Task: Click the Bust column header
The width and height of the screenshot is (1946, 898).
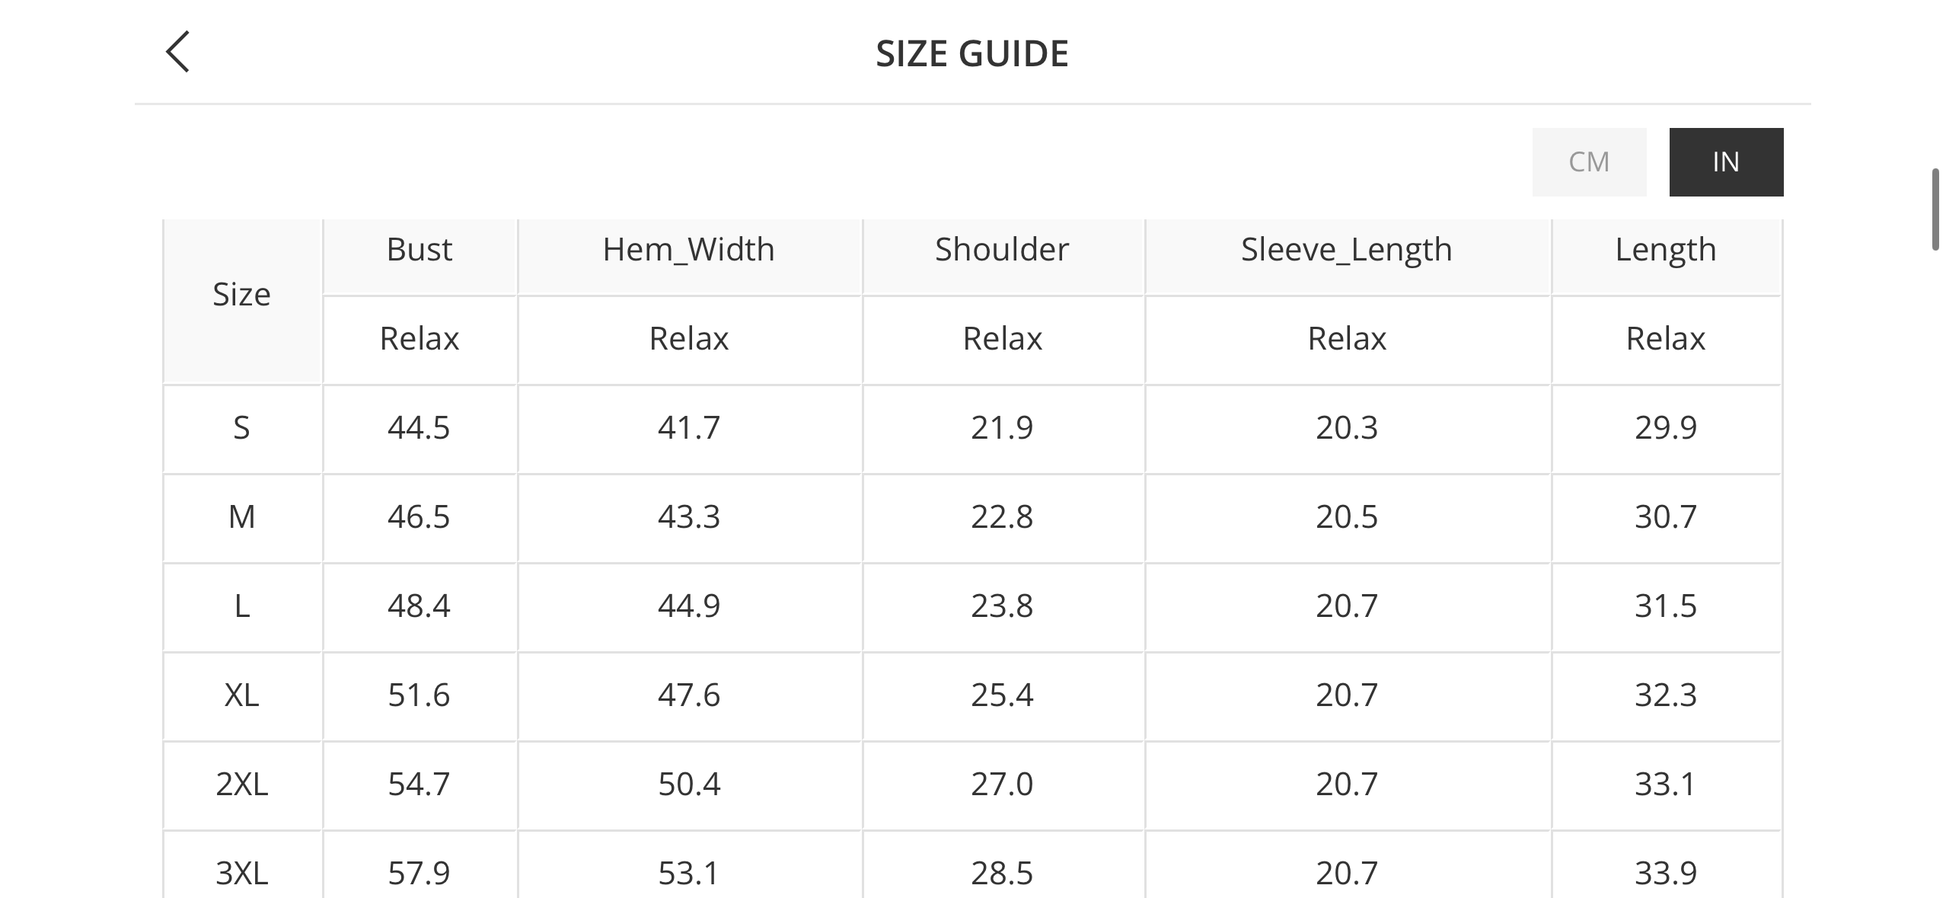Action: pos(419,249)
